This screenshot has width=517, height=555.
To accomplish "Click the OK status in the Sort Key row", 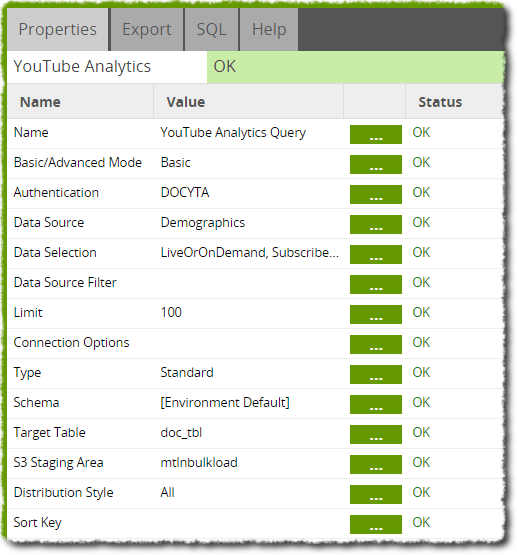I will [x=421, y=522].
